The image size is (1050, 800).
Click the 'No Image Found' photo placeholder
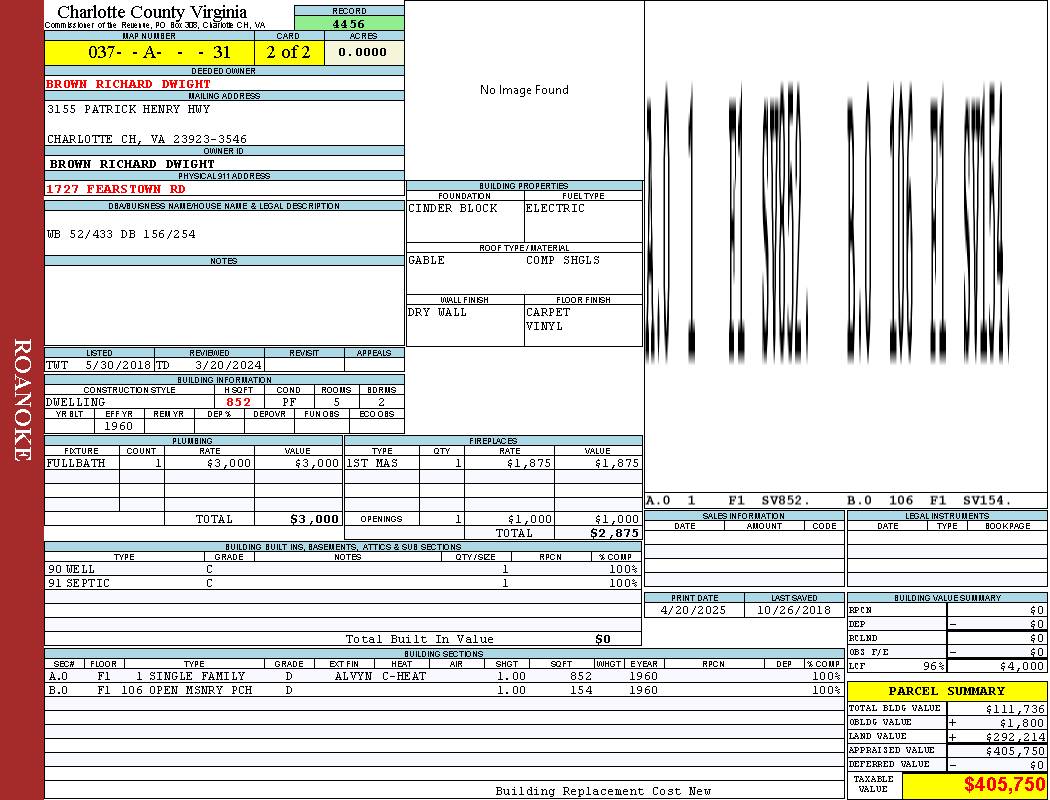tap(524, 90)
